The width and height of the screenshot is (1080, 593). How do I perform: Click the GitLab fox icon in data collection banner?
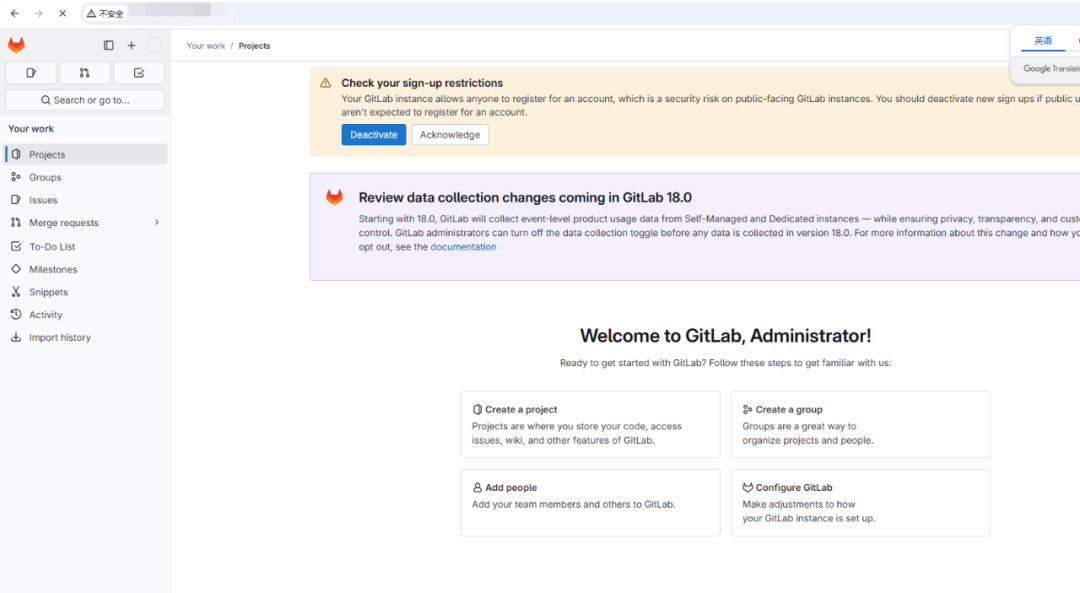coord(334,198)
